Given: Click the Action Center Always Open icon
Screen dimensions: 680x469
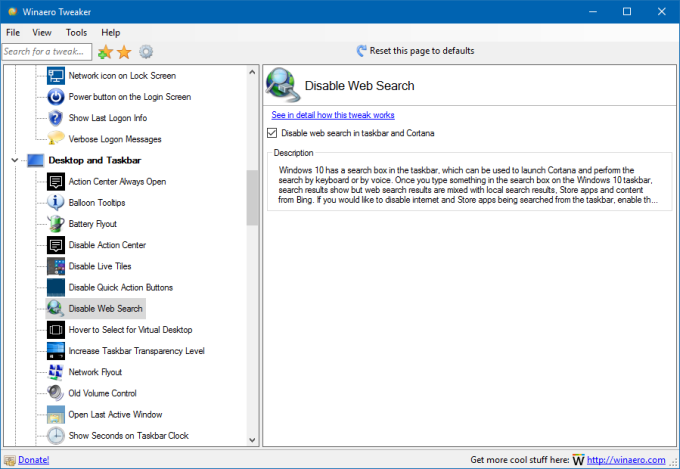Looking at the screenshot, I should (x=56, y=182).
